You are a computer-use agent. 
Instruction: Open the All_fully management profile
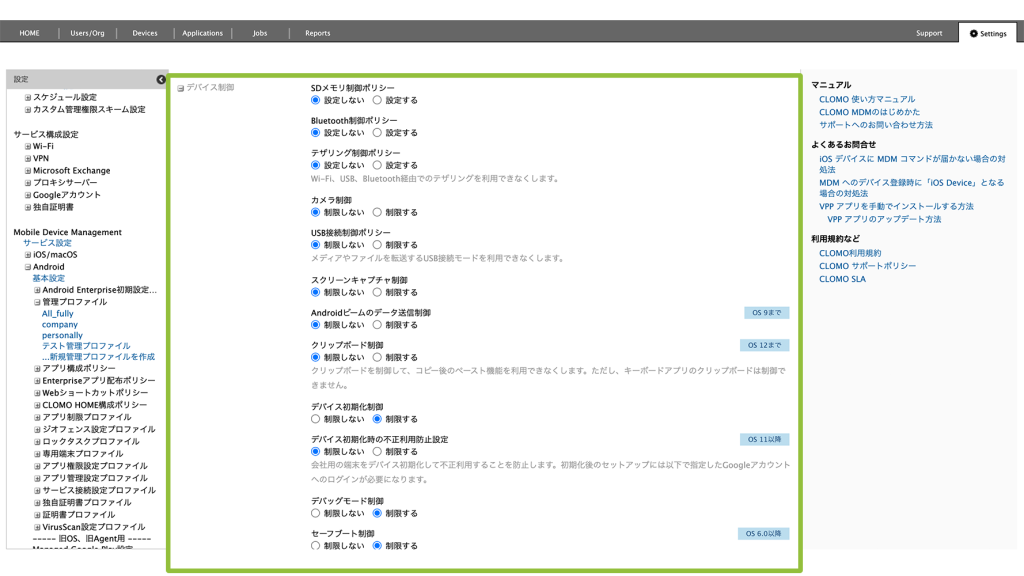coord(57,314)
